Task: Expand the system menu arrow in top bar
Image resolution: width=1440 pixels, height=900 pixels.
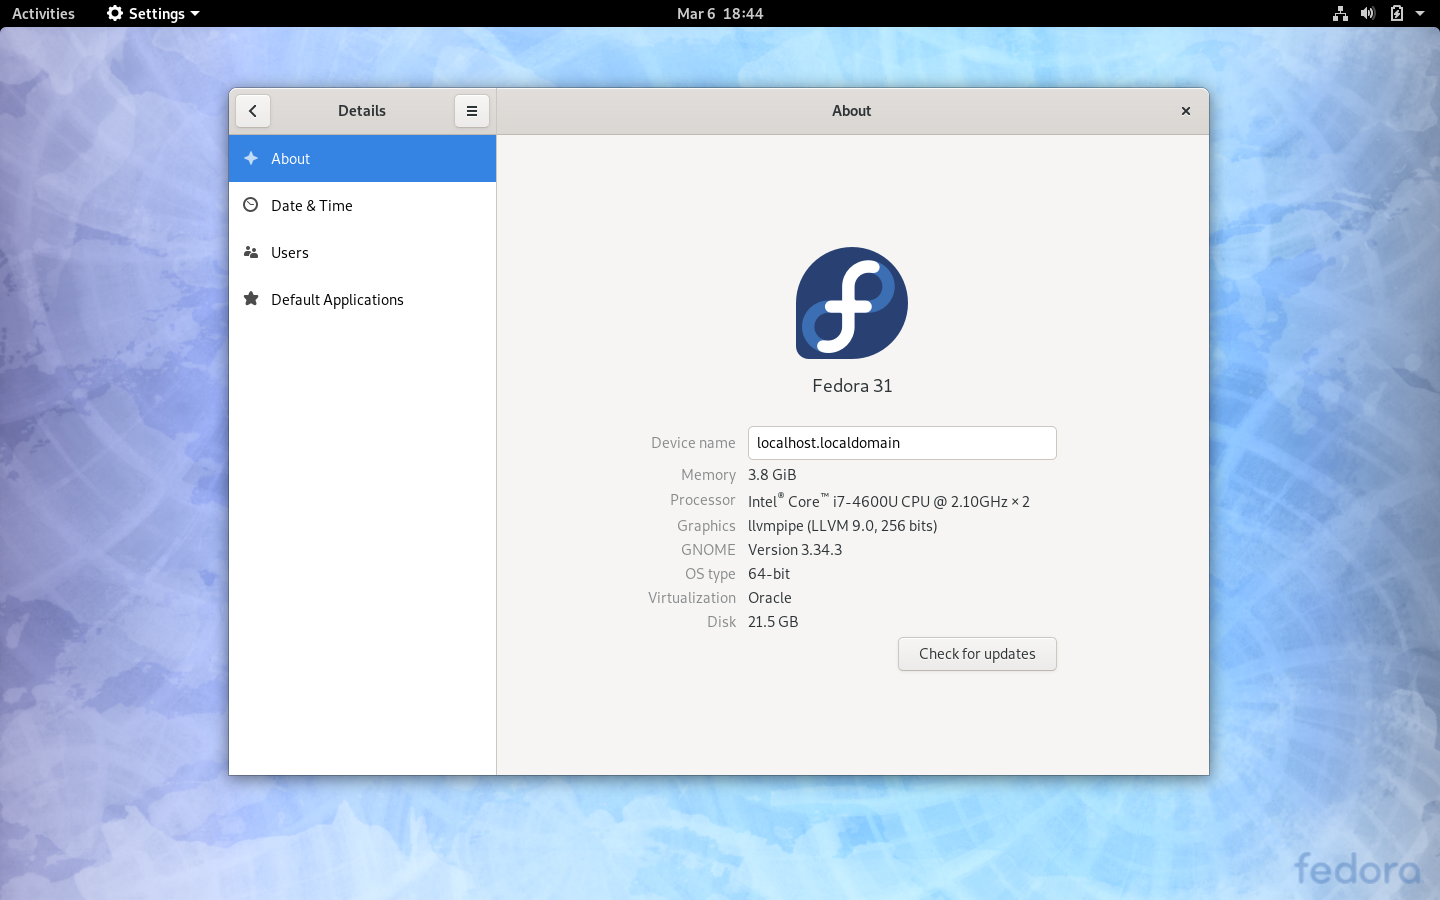Action: (1420, 13)
